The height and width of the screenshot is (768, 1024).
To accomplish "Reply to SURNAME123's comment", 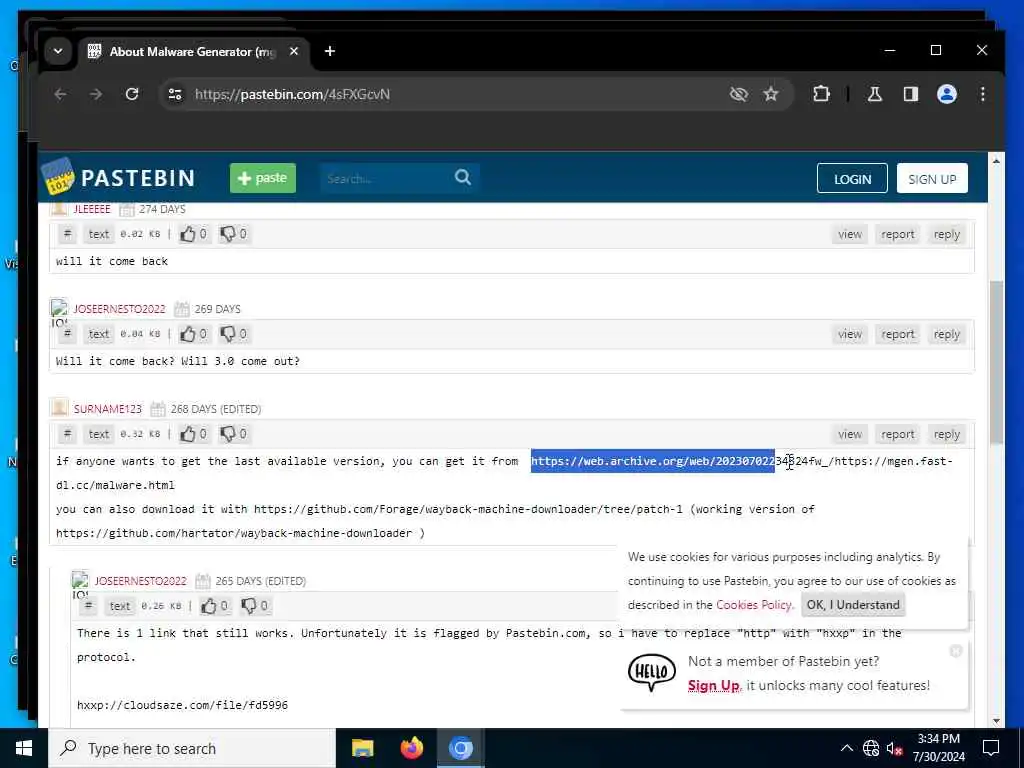I will 946,434.
